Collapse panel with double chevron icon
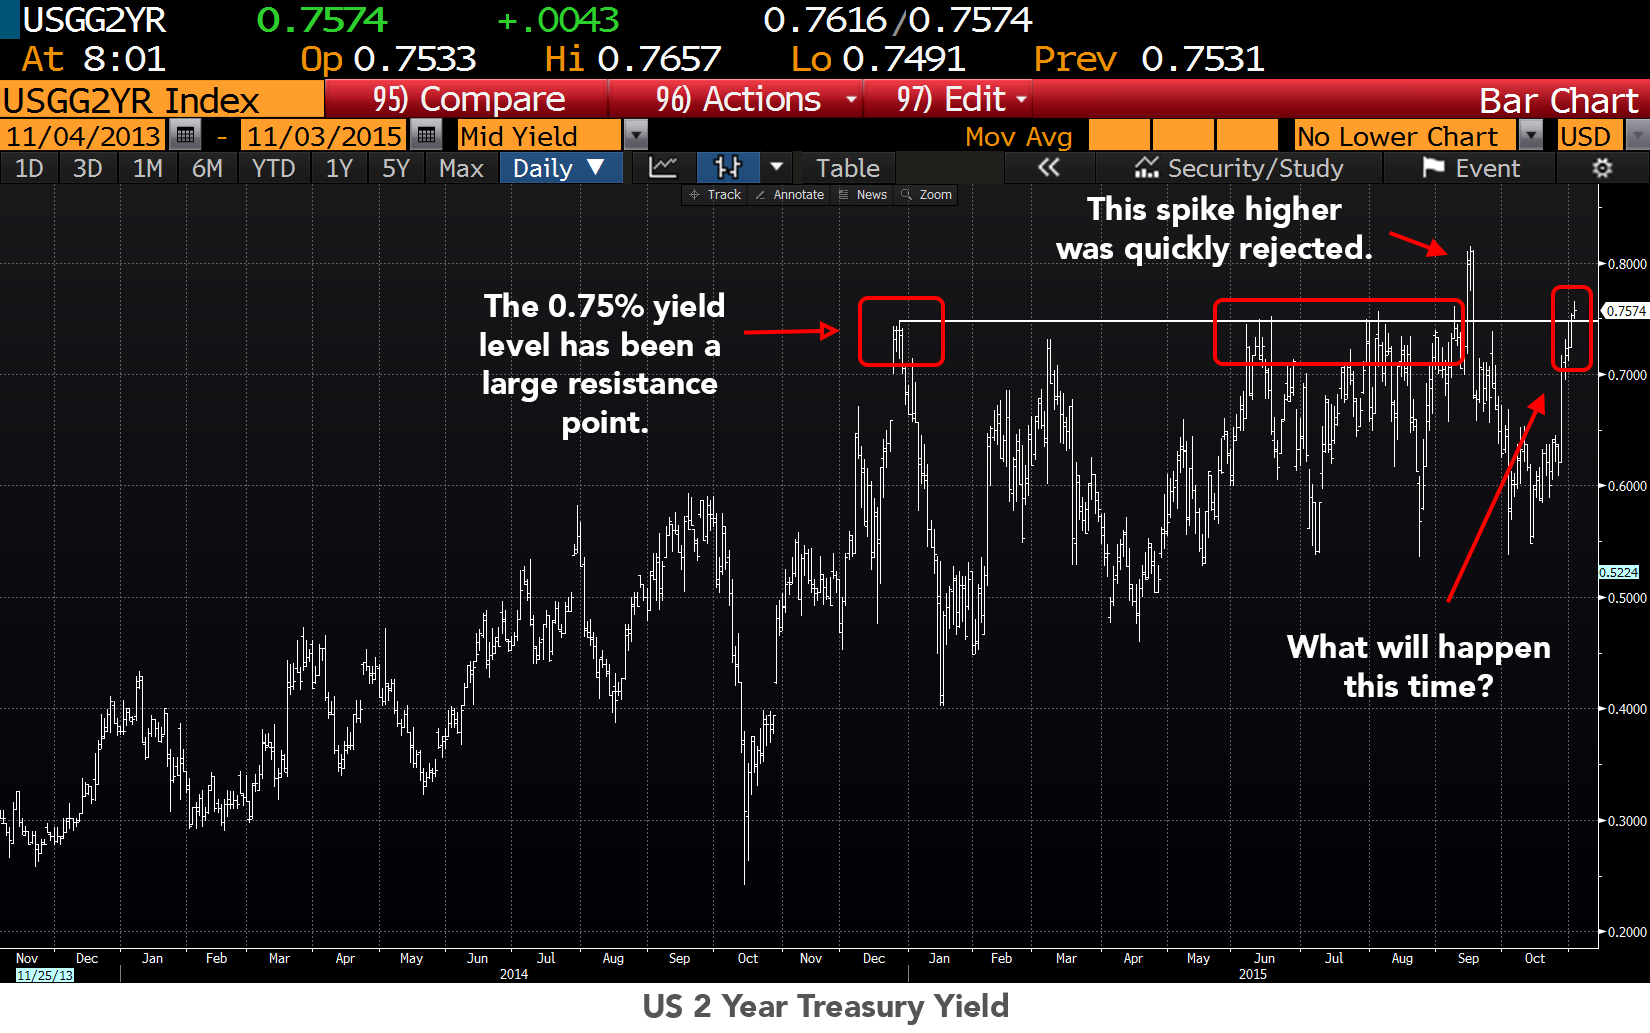1650x1033 pixels. pyautogui.click(x=1048, y=168)
